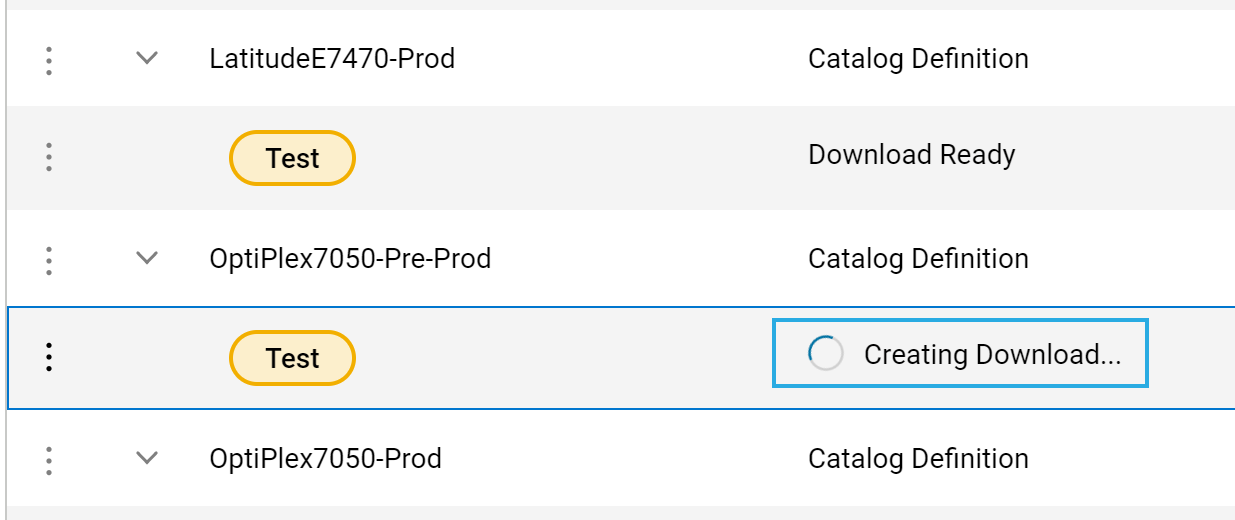Open three-dot menu for Creating Download row
Image resolution: width=1235 pixels, height=520 pixels.
49,357
